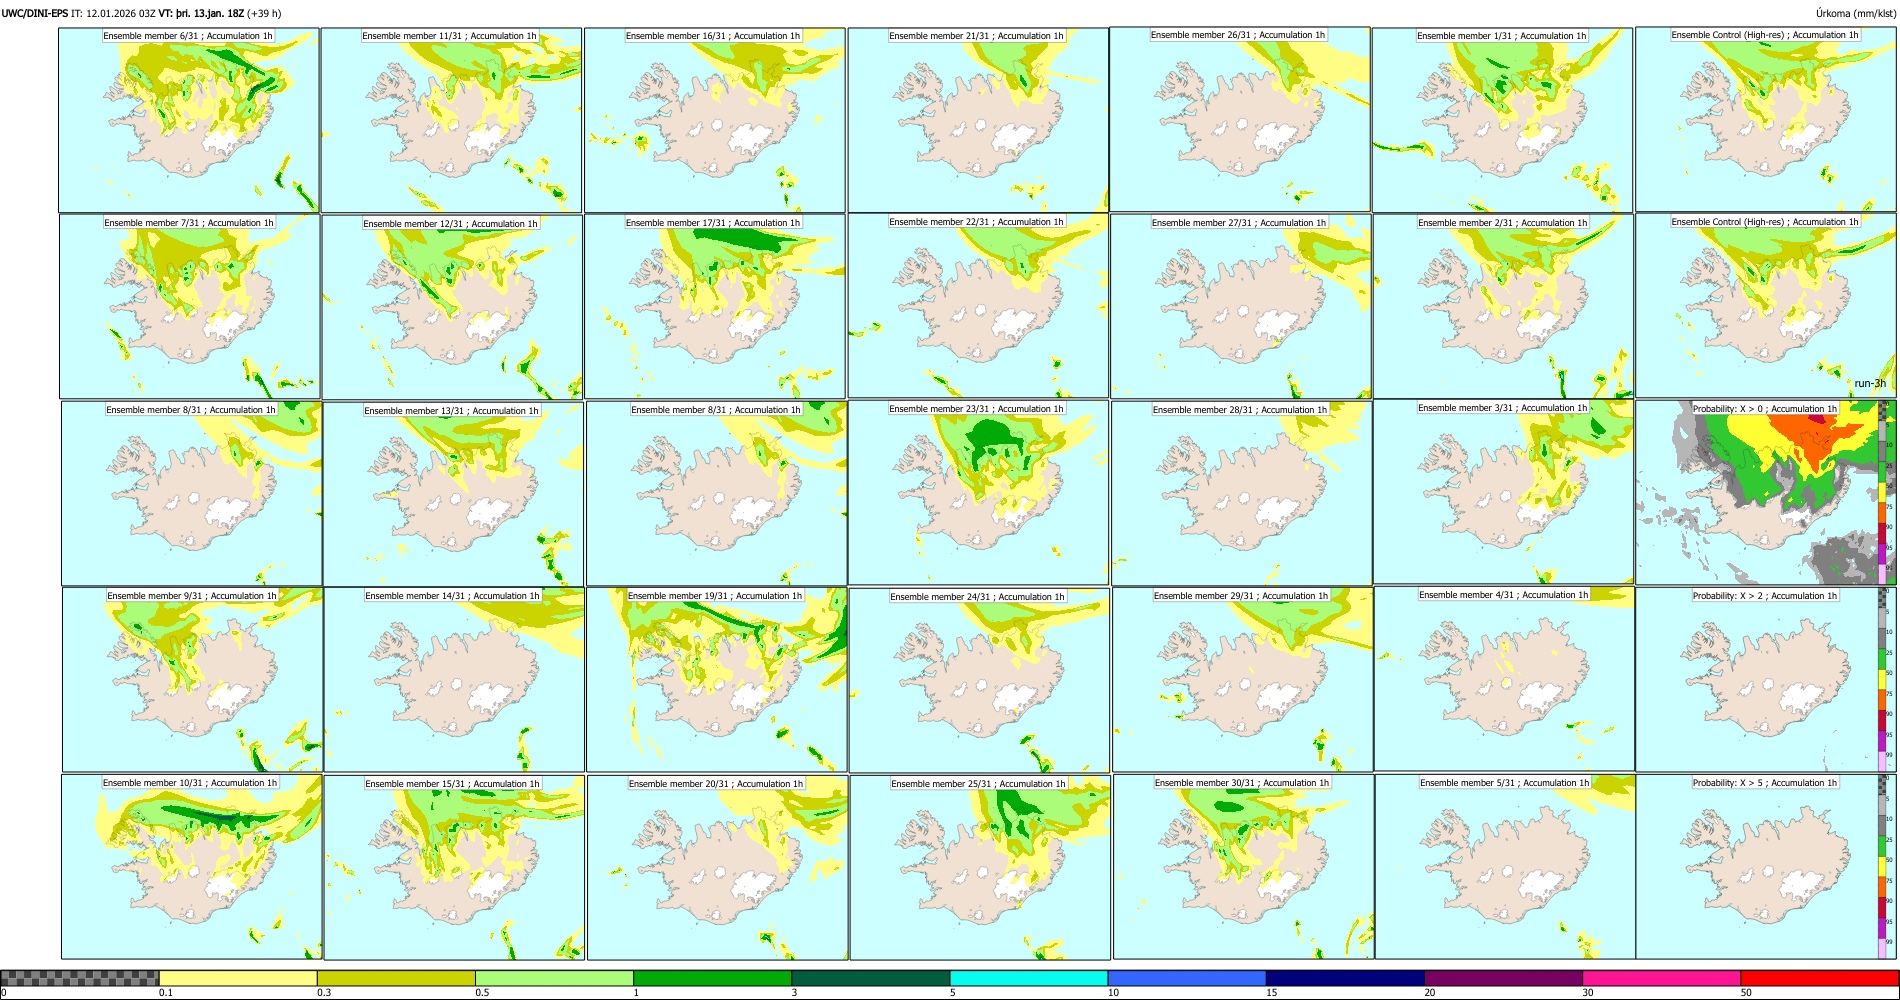
Task: Click the UWC/DINI-EPS header title
Action: pos(35,14)
